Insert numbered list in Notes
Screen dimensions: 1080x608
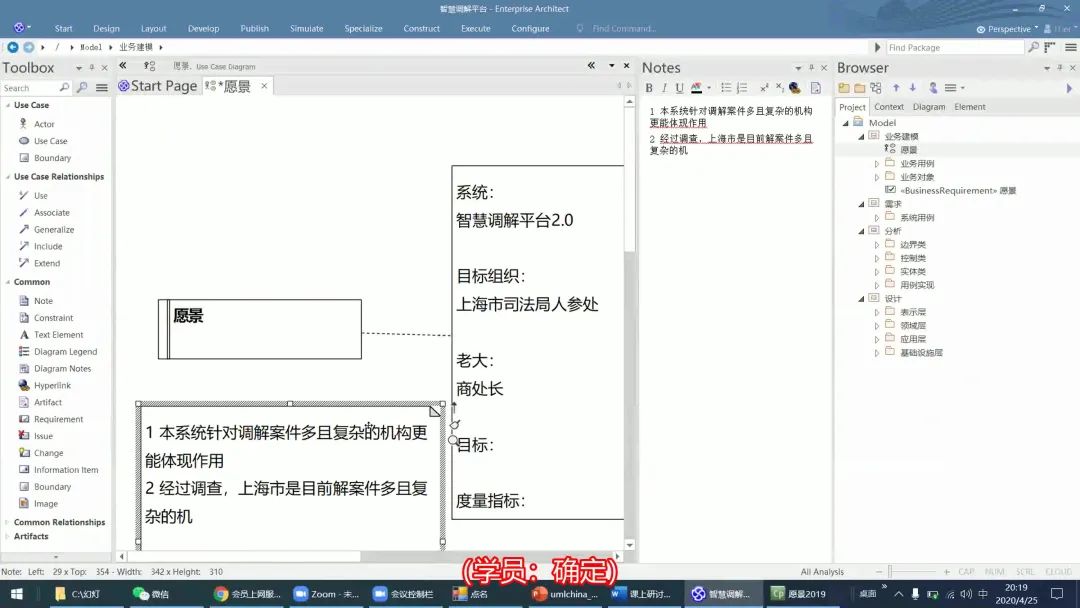[742, 88]
